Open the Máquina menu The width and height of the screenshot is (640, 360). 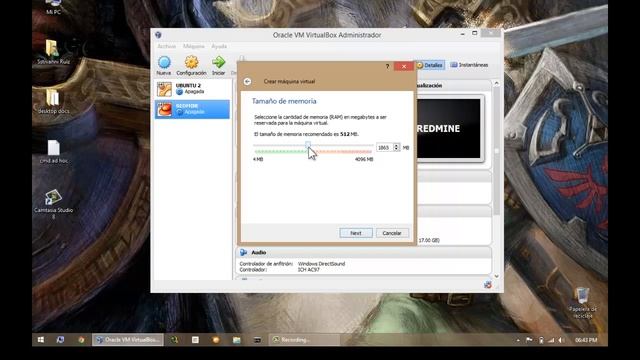click(x=193, y=47)
